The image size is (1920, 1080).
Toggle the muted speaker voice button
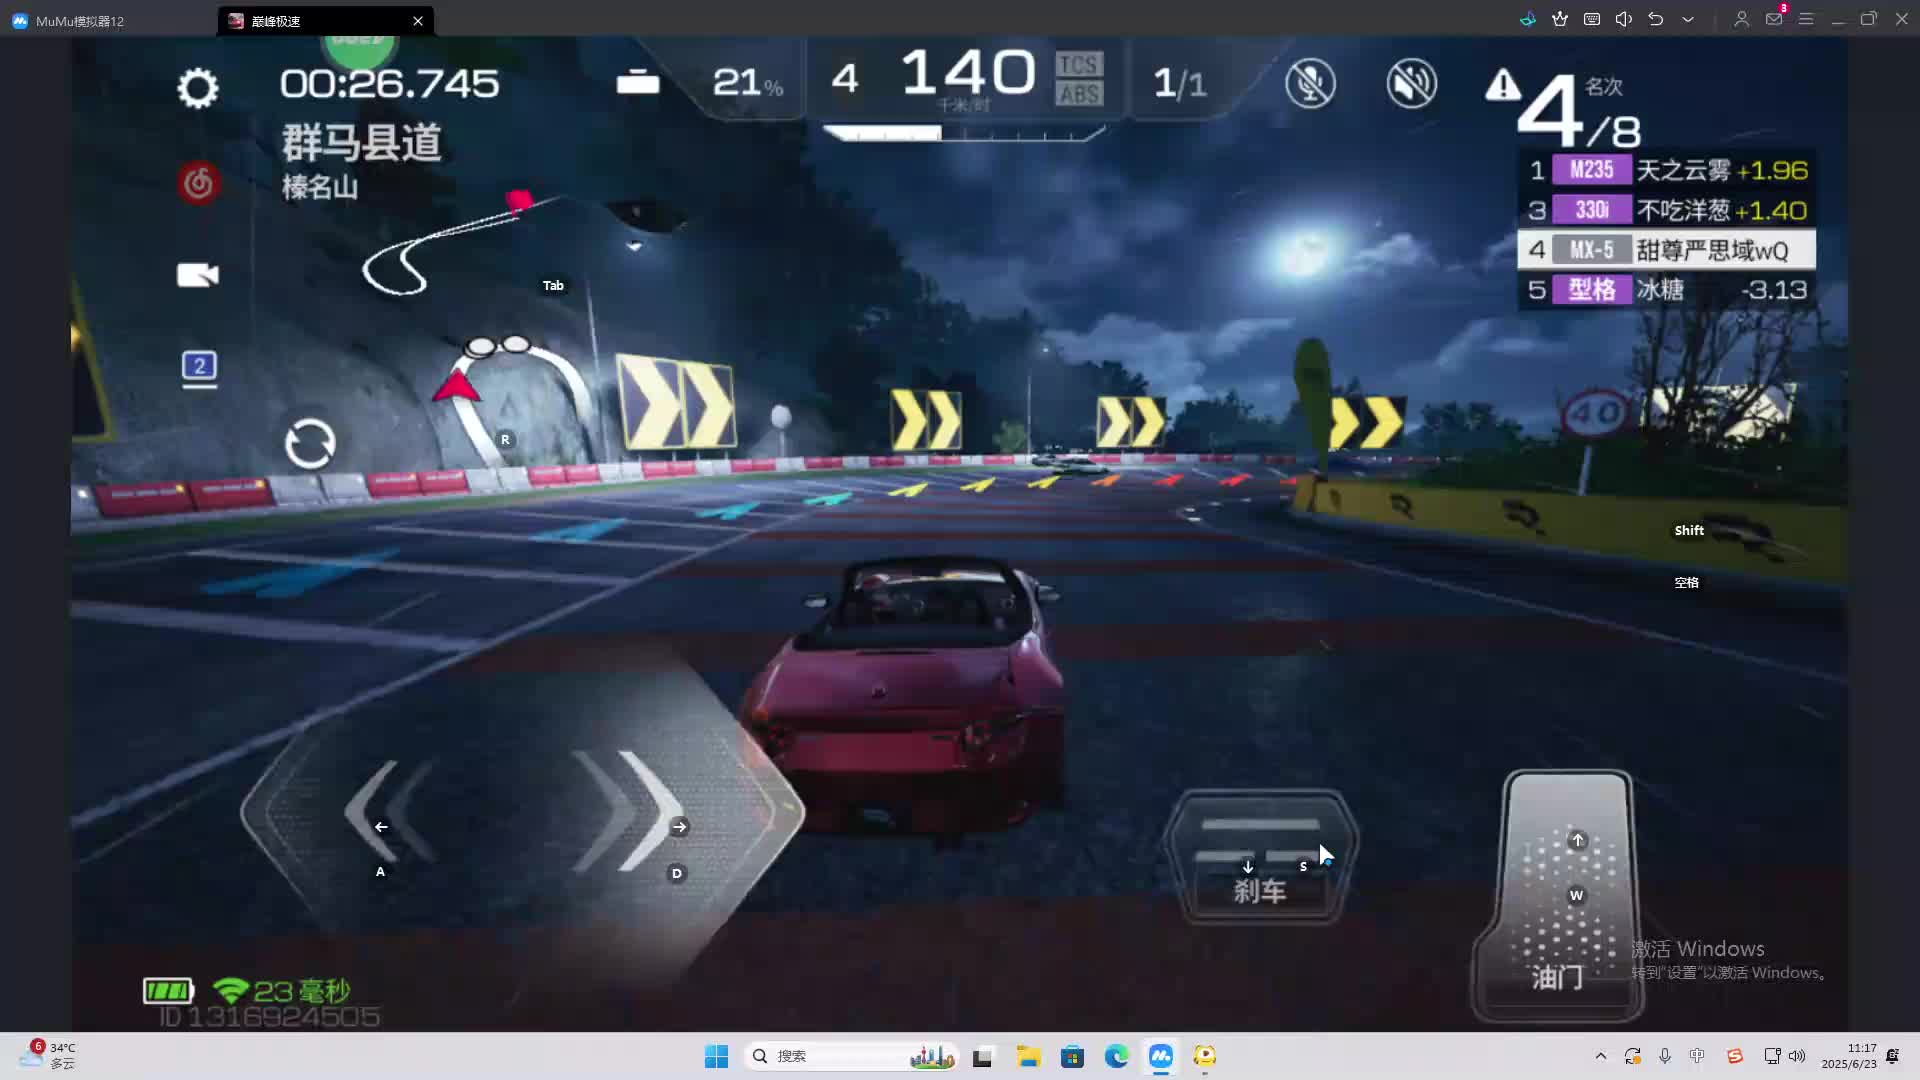tap(1411, 83)
